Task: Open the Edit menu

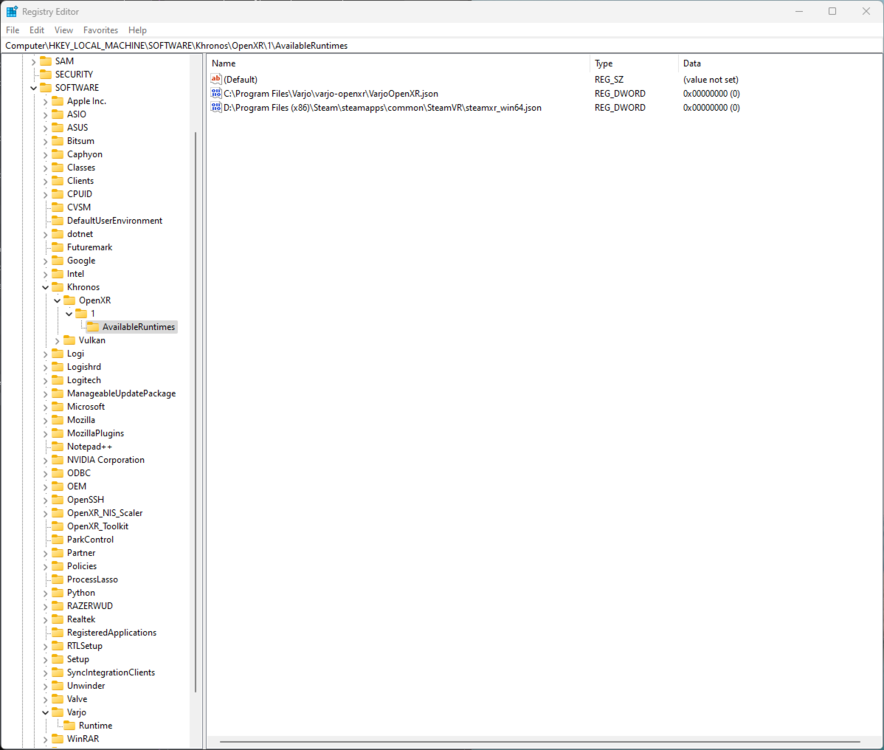Action: tap(37, 30)
